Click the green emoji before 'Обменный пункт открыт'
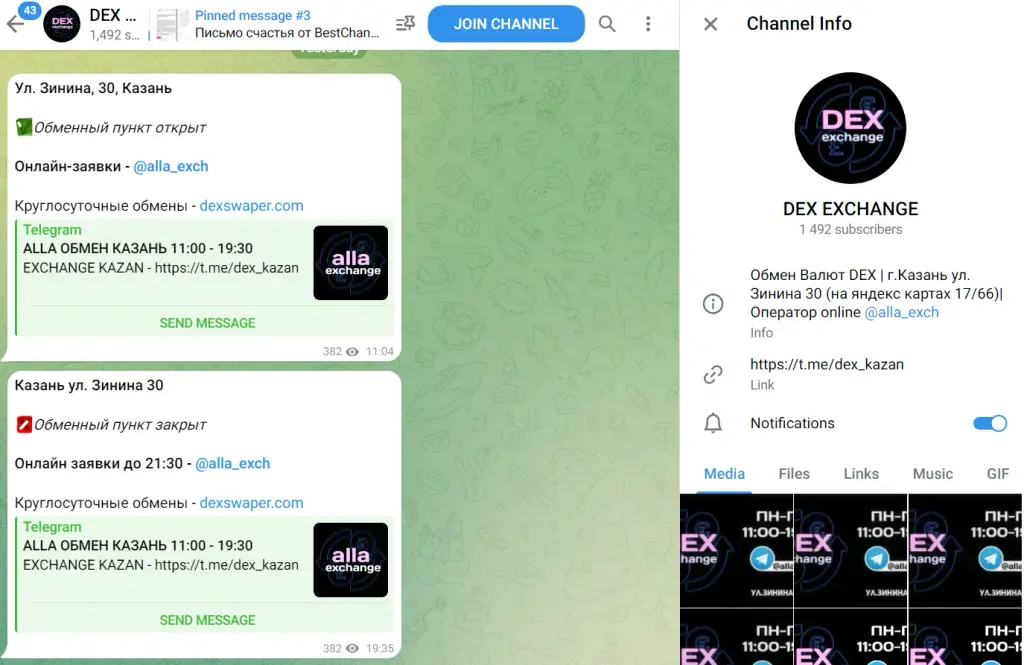 [x=24, y=127]
